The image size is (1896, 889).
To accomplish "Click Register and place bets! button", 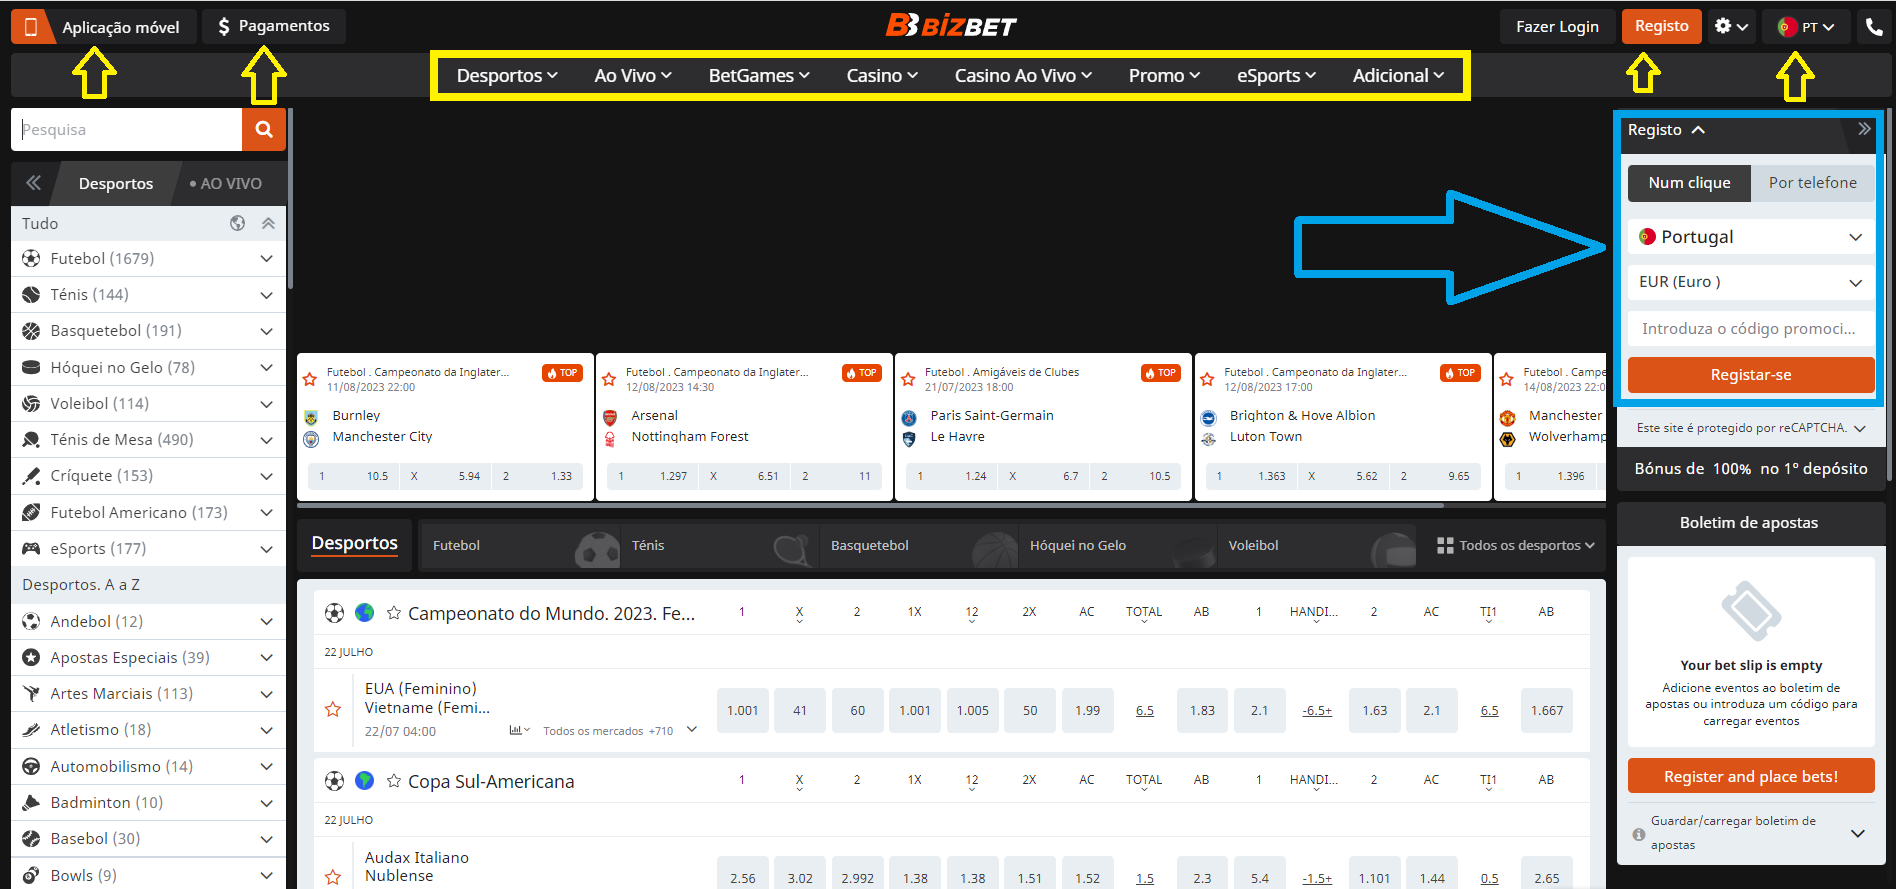I will pos(1750,777).
